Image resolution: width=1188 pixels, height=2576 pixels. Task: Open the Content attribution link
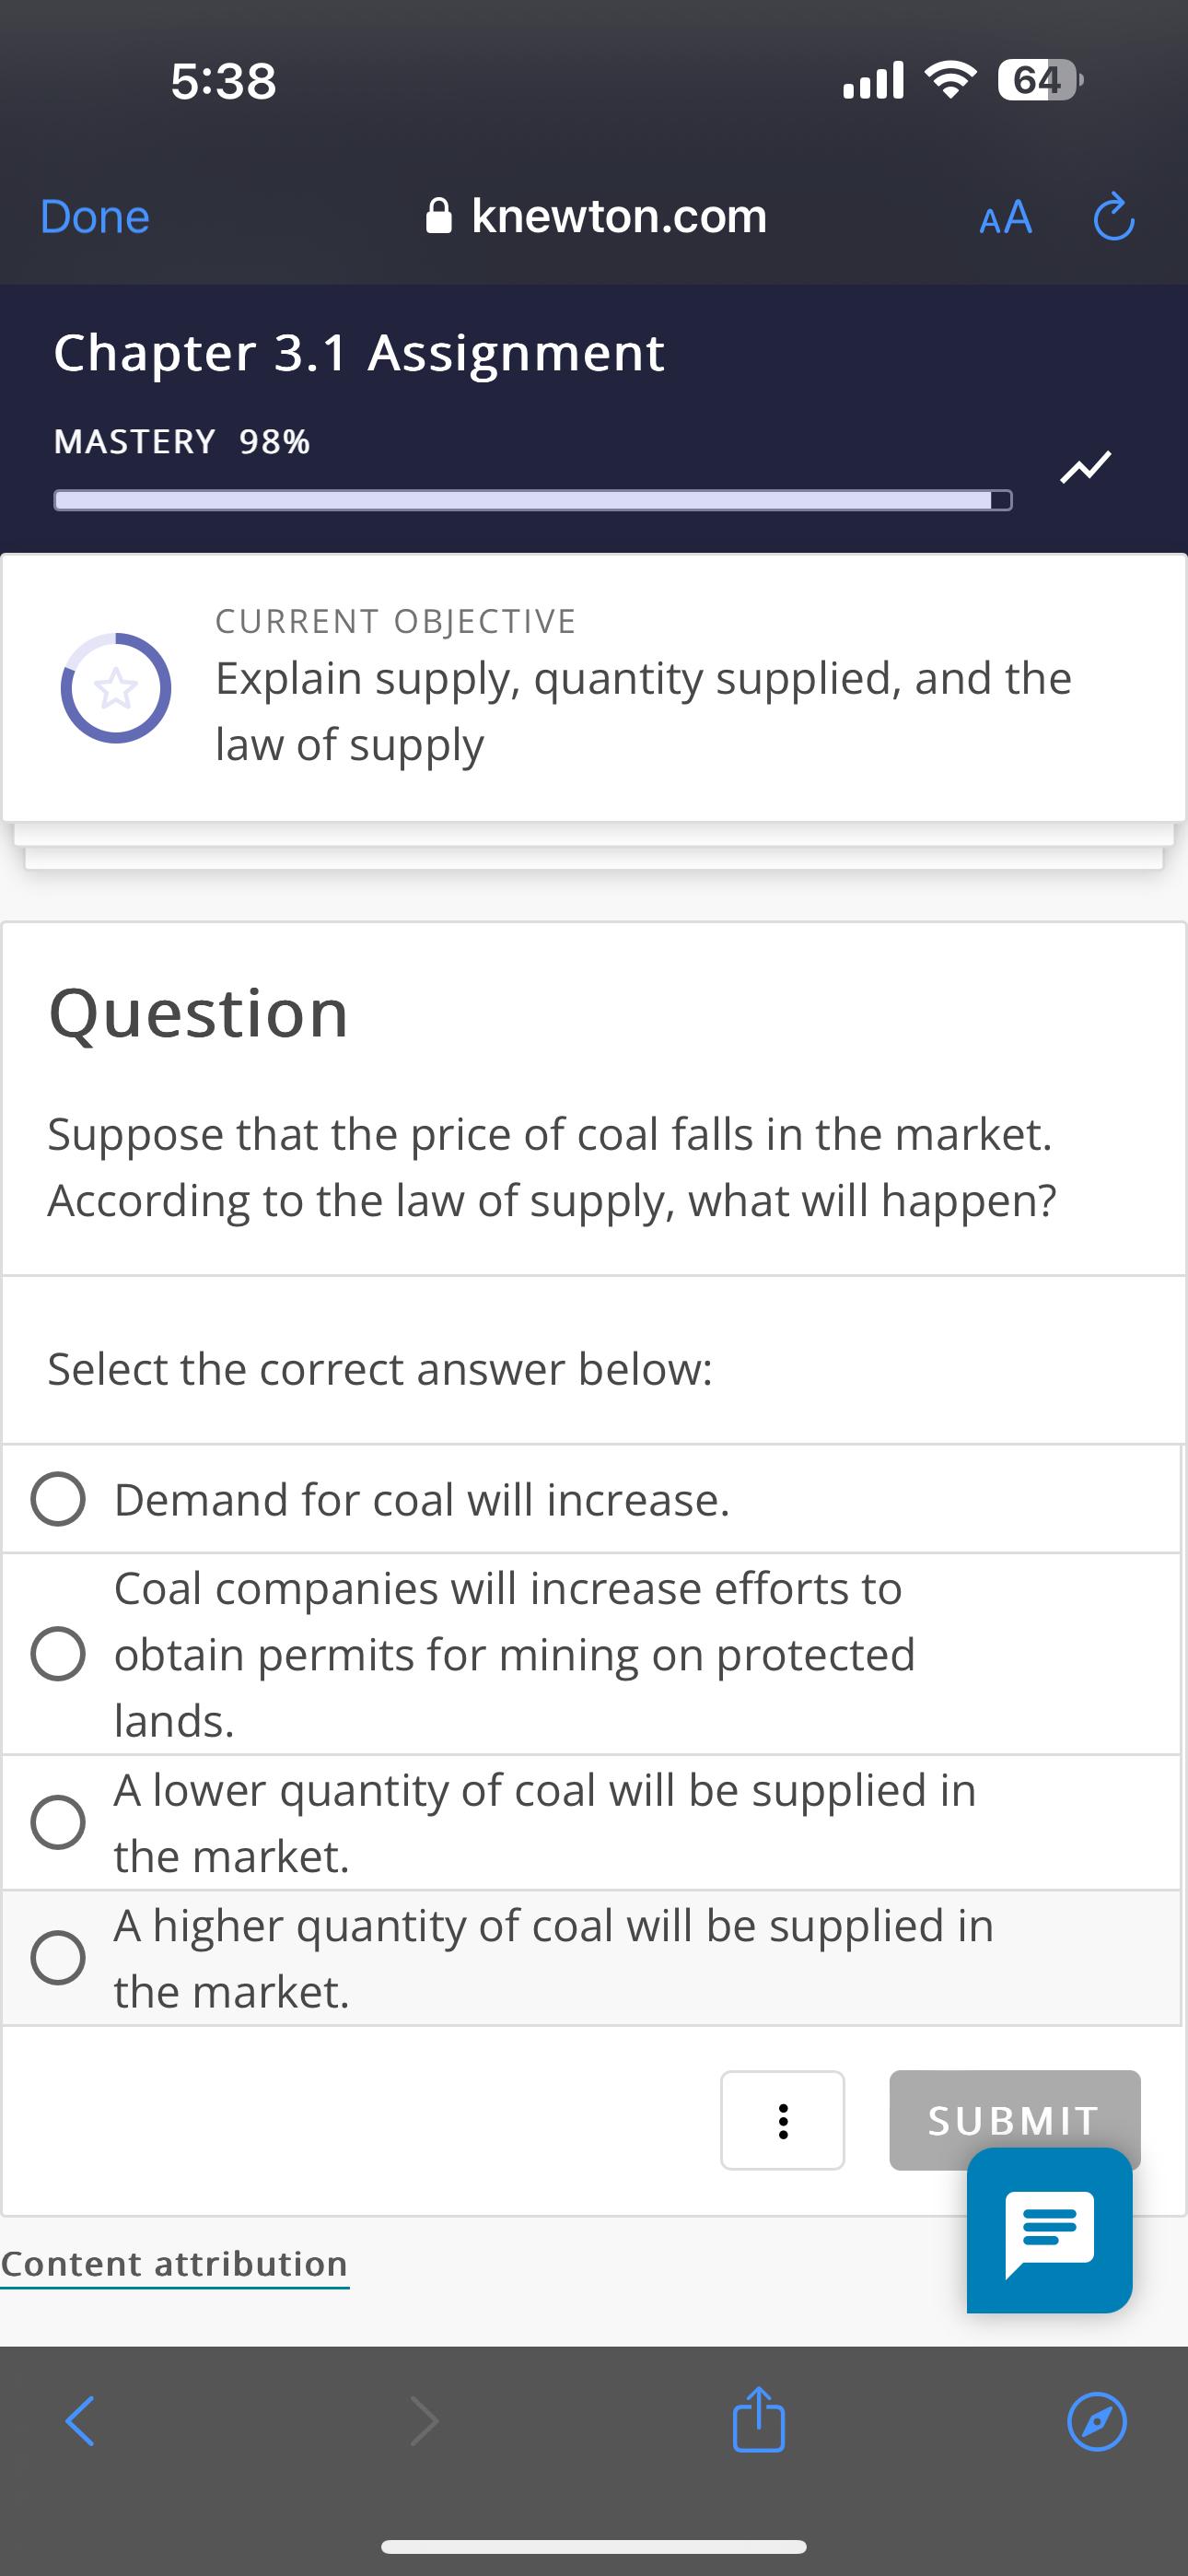coord(175,2264)
